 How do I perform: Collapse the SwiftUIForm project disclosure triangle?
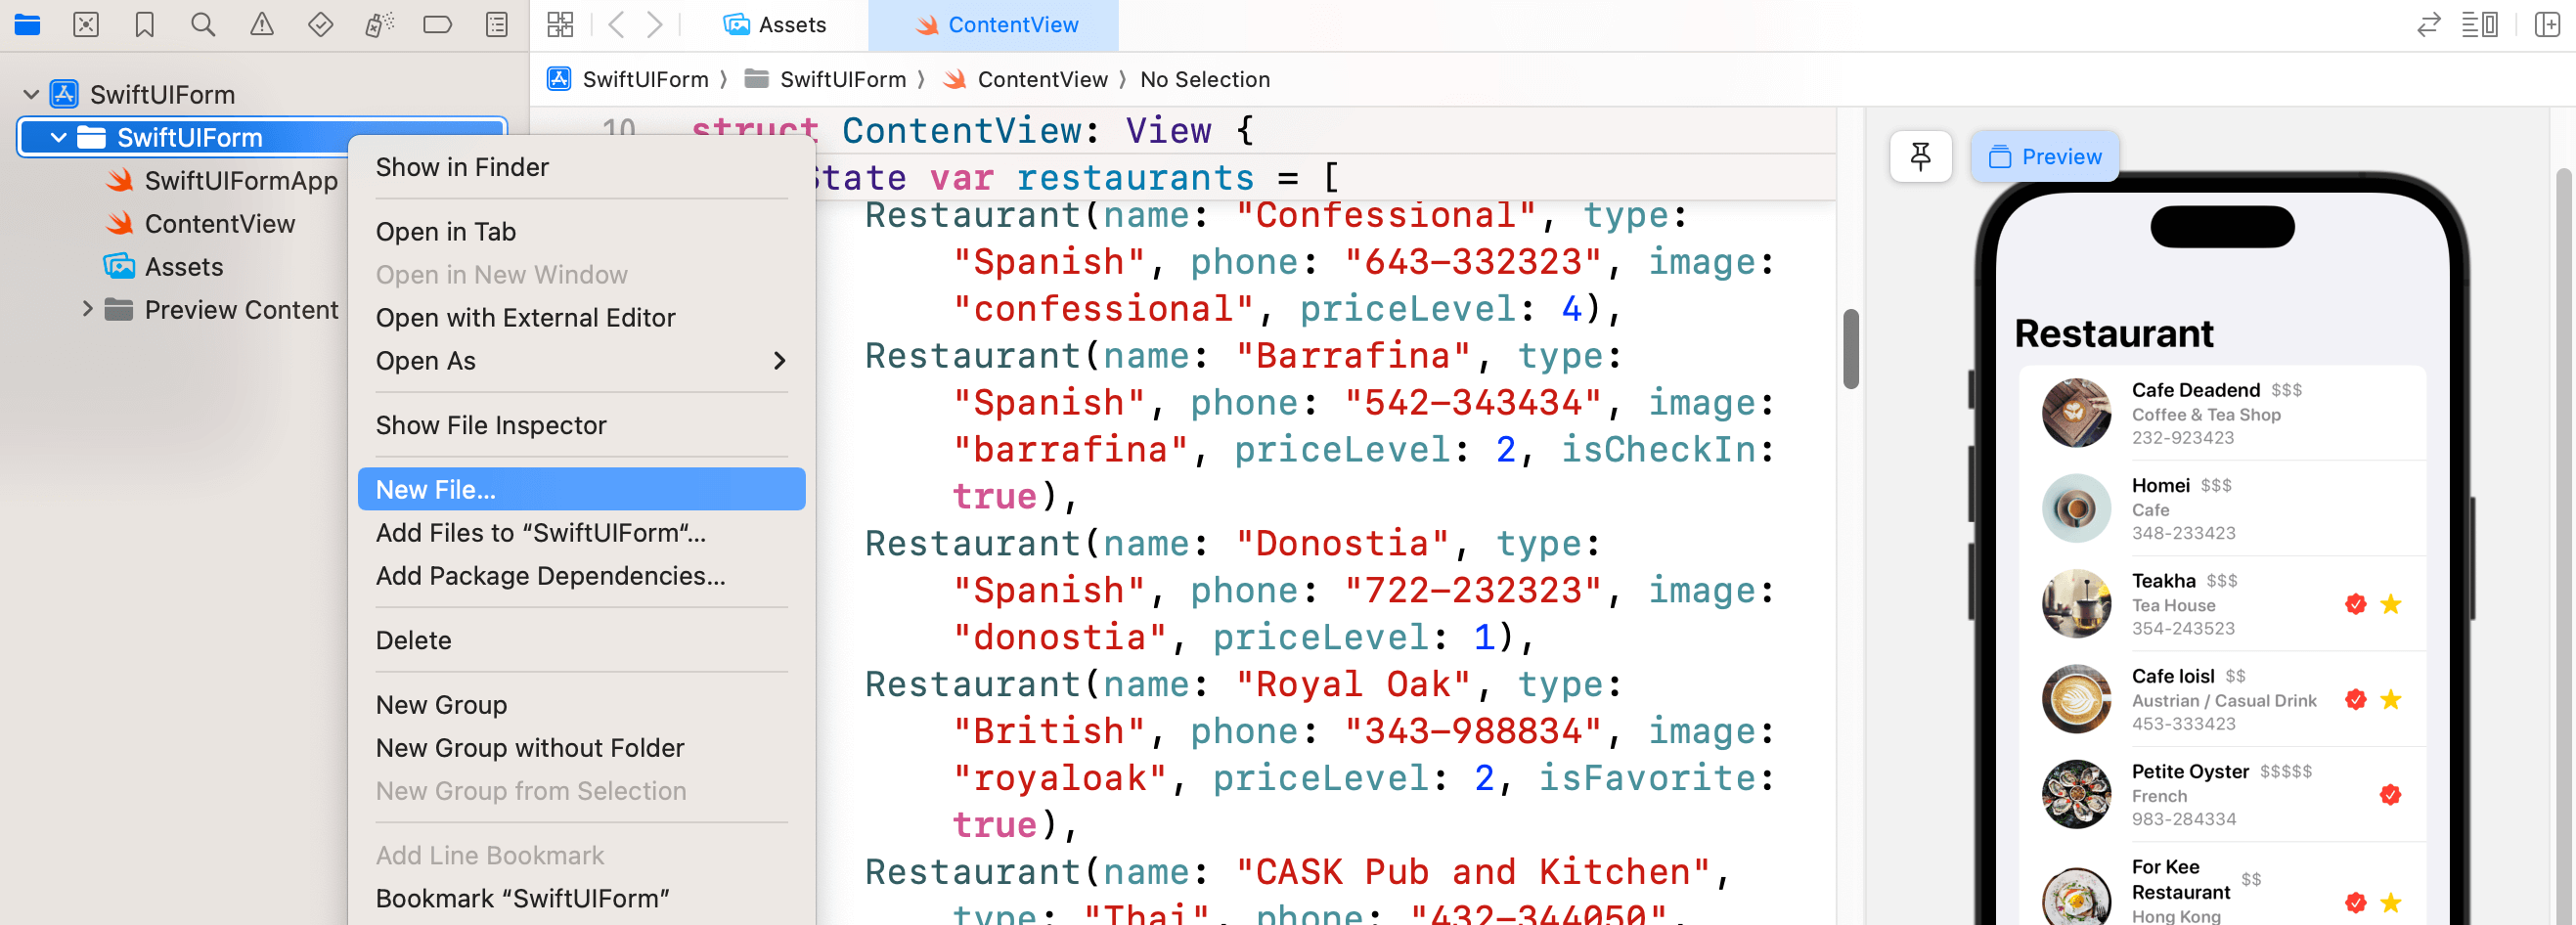pyautogui.click(x=30, y=93)
